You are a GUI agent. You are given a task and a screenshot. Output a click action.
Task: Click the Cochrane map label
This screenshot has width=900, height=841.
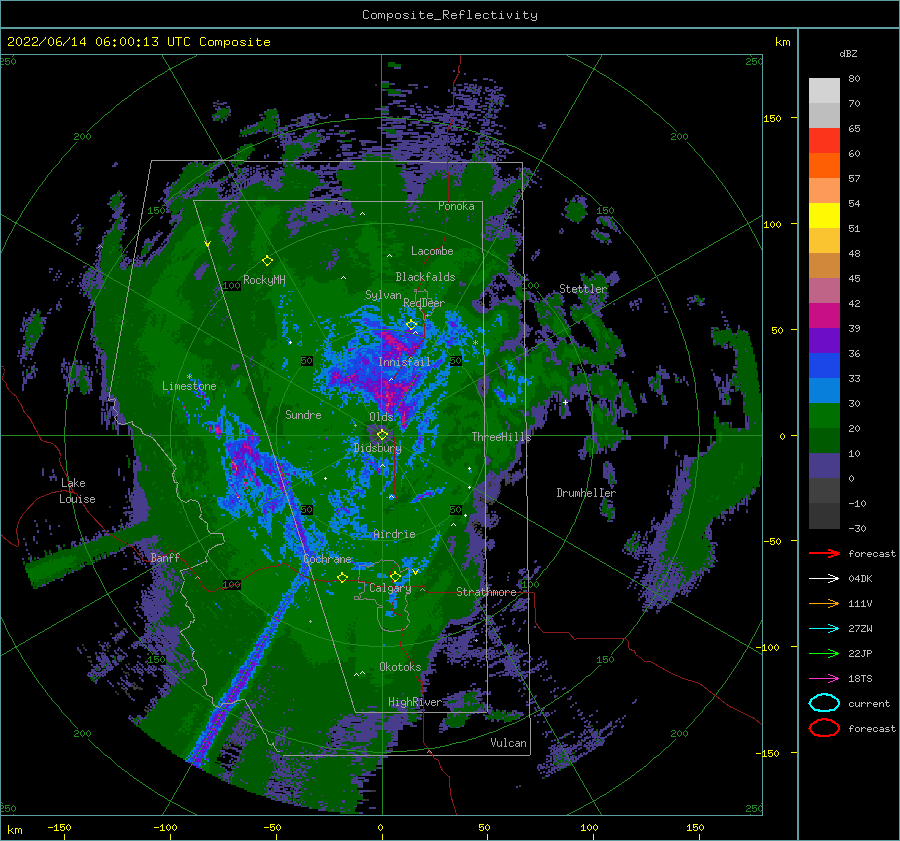(327, 559)
